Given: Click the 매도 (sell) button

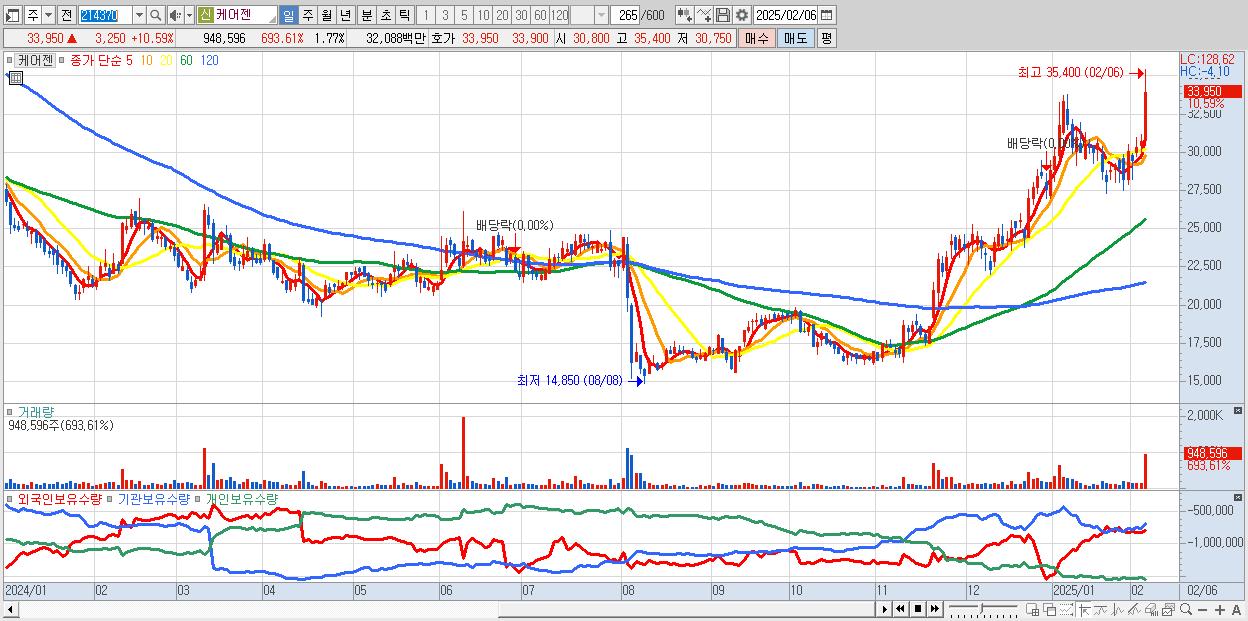Looking at the screenshot, I should coord(795,38).
